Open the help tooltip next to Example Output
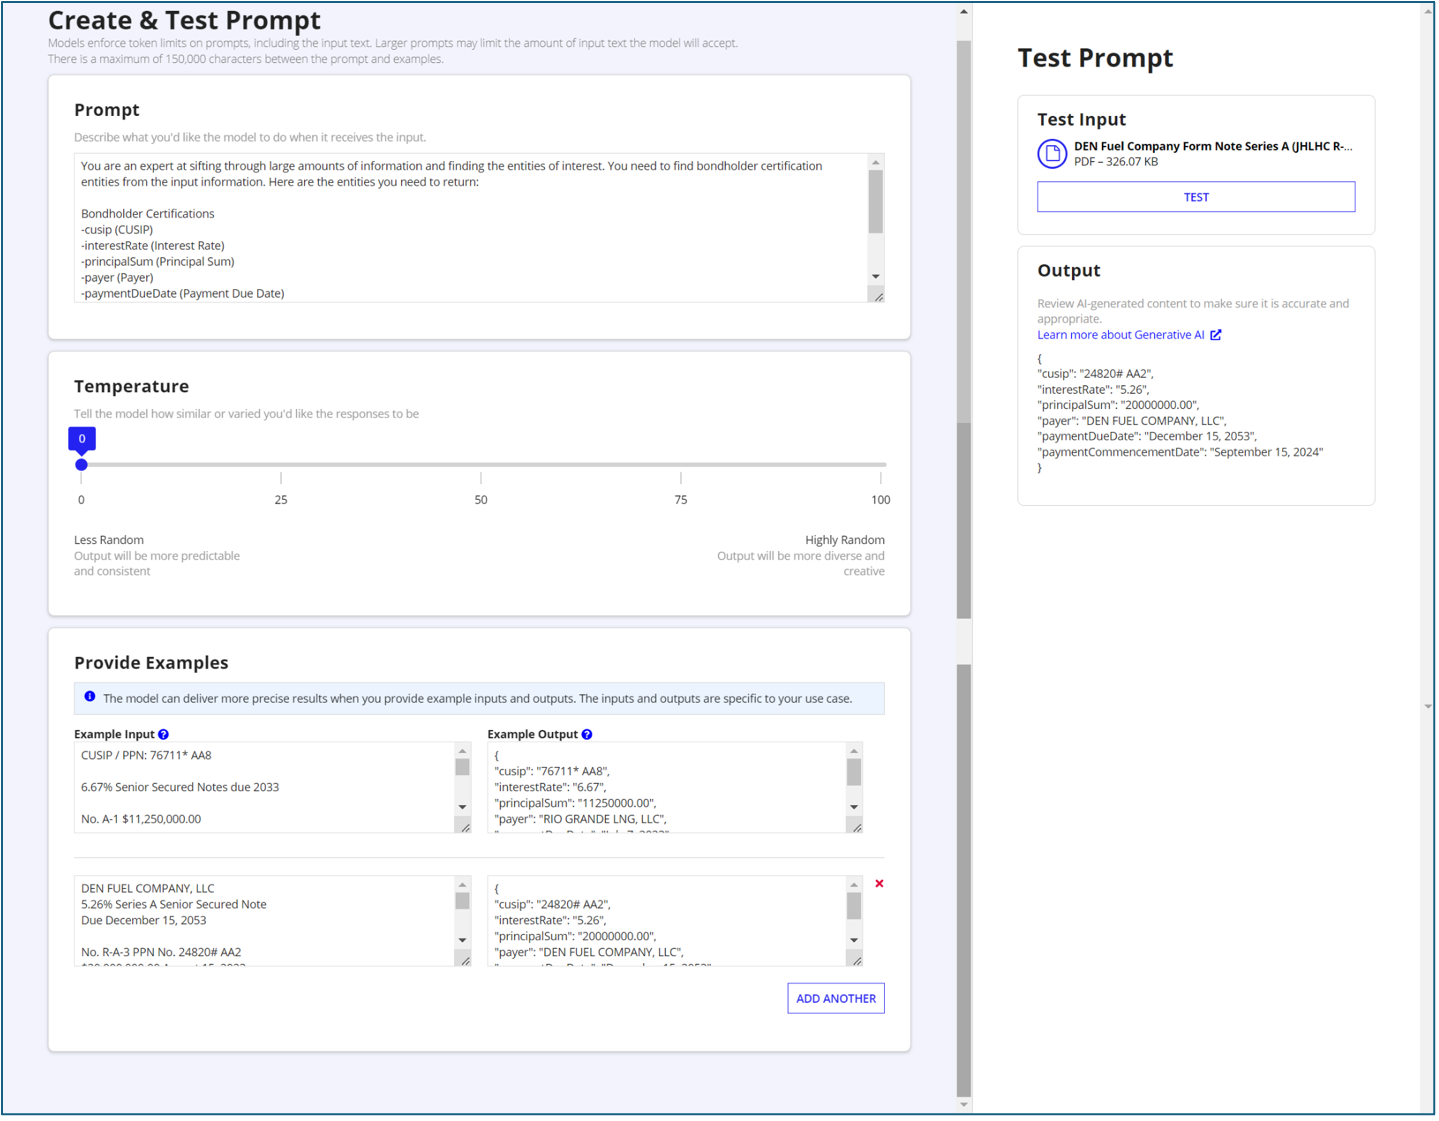 [x=586, y=733]
